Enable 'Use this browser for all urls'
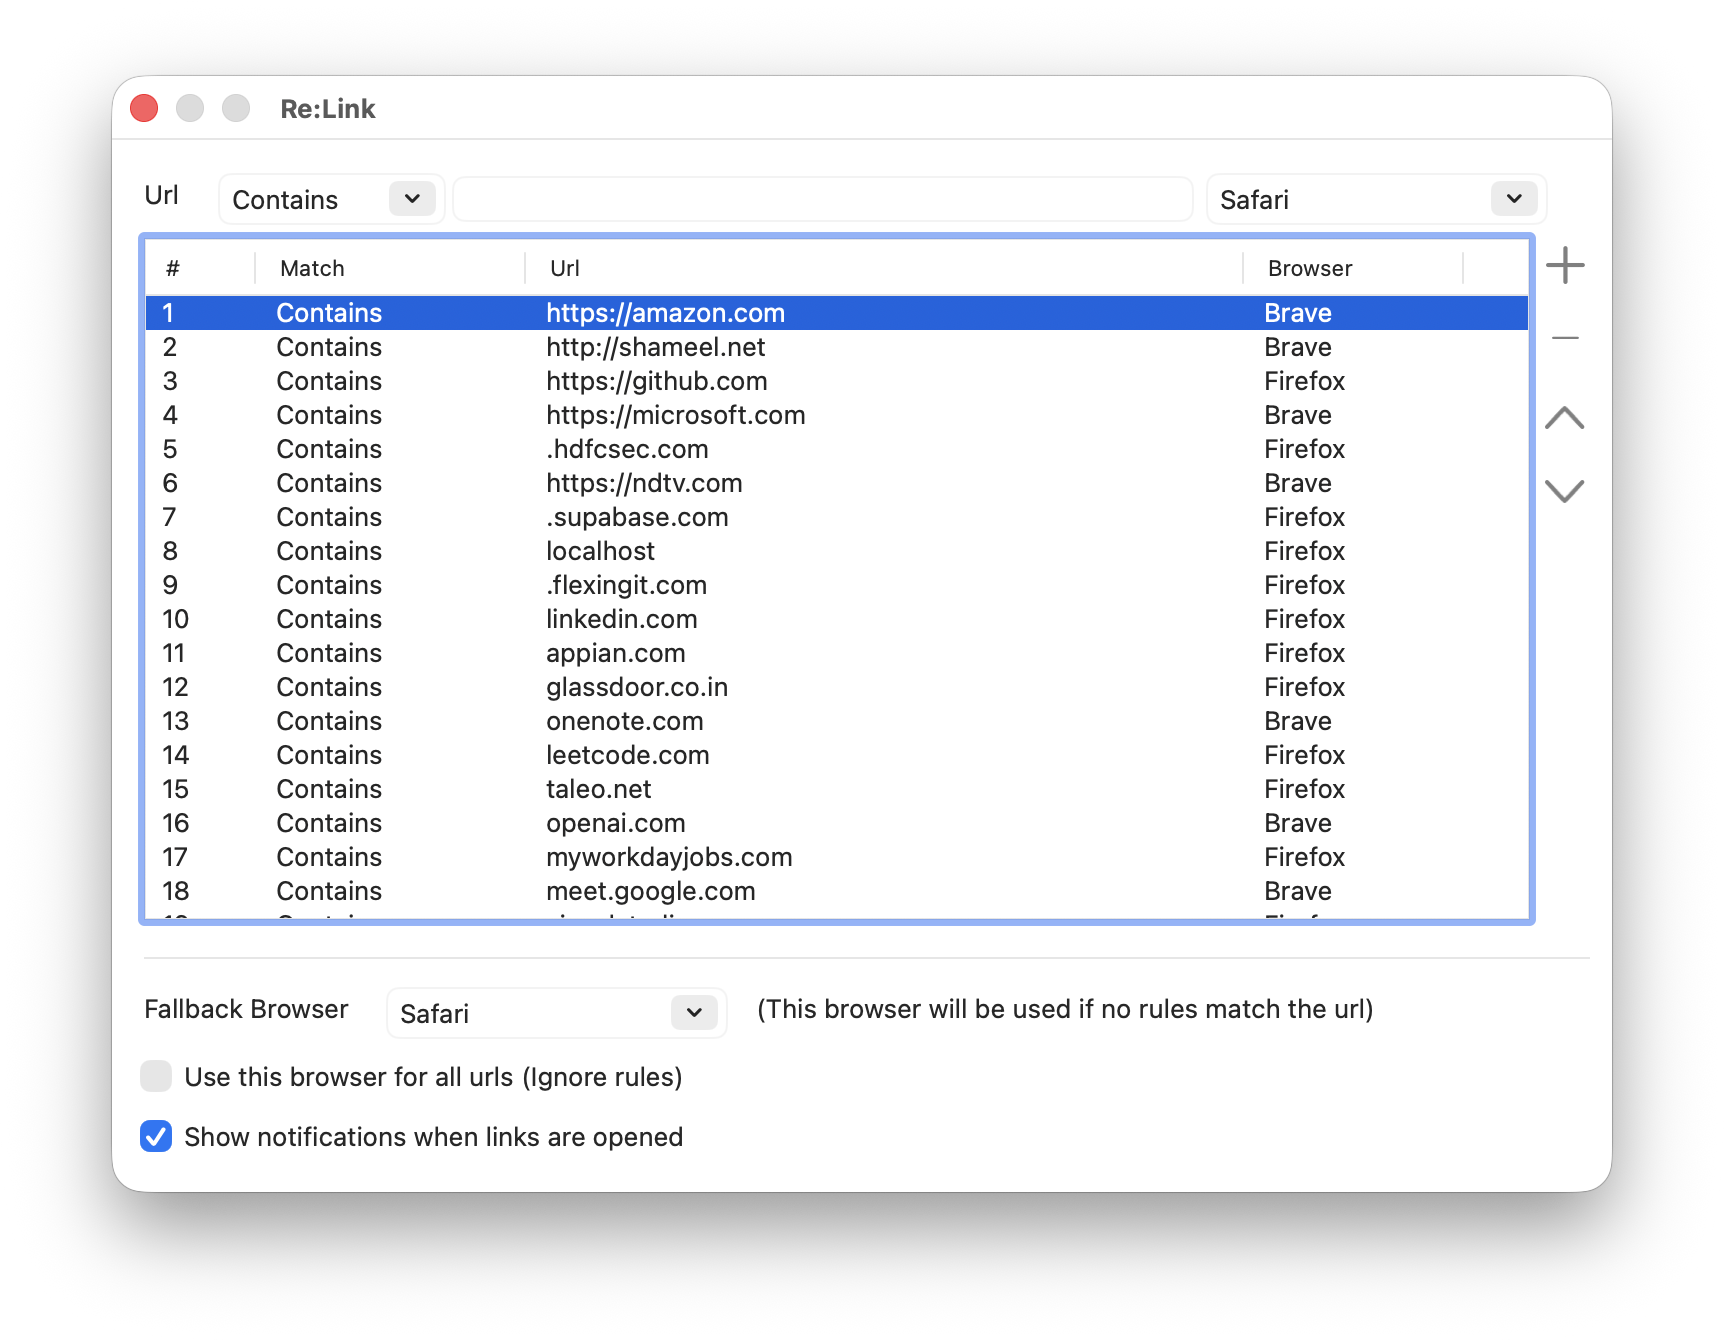Screen dimensions: 1724x1340 (156, 1077)
